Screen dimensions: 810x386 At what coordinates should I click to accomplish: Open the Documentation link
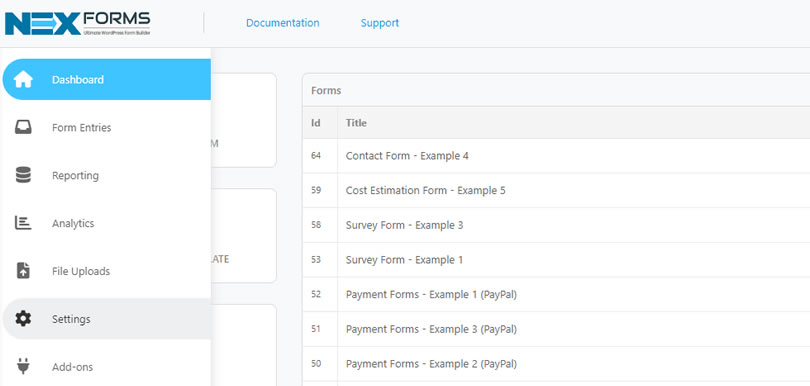tap(283, 23)
